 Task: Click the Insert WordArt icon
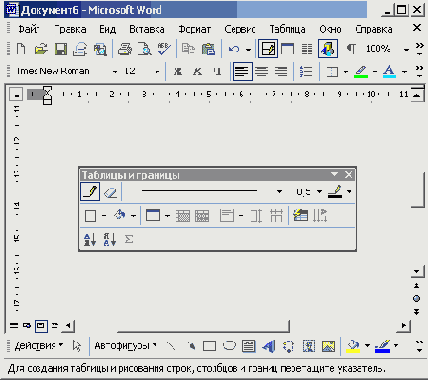[x=269, y=346]
